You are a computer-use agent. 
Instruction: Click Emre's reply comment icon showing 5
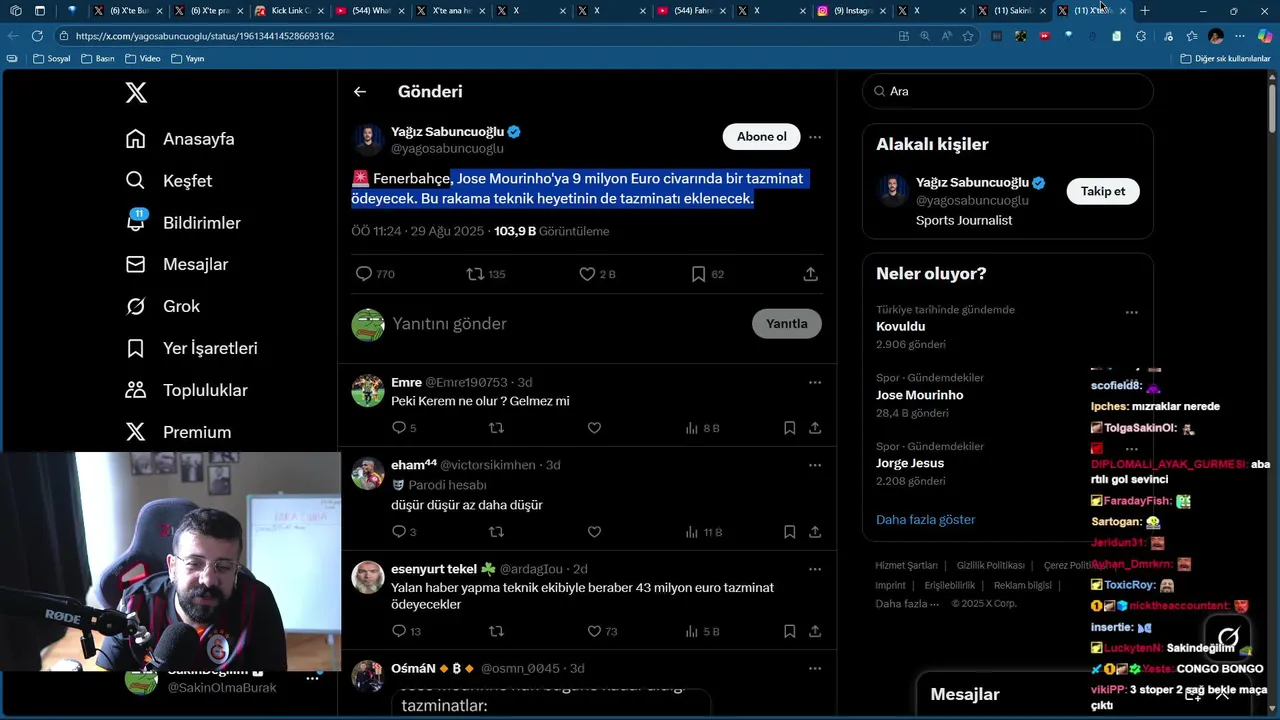[404, 428]
